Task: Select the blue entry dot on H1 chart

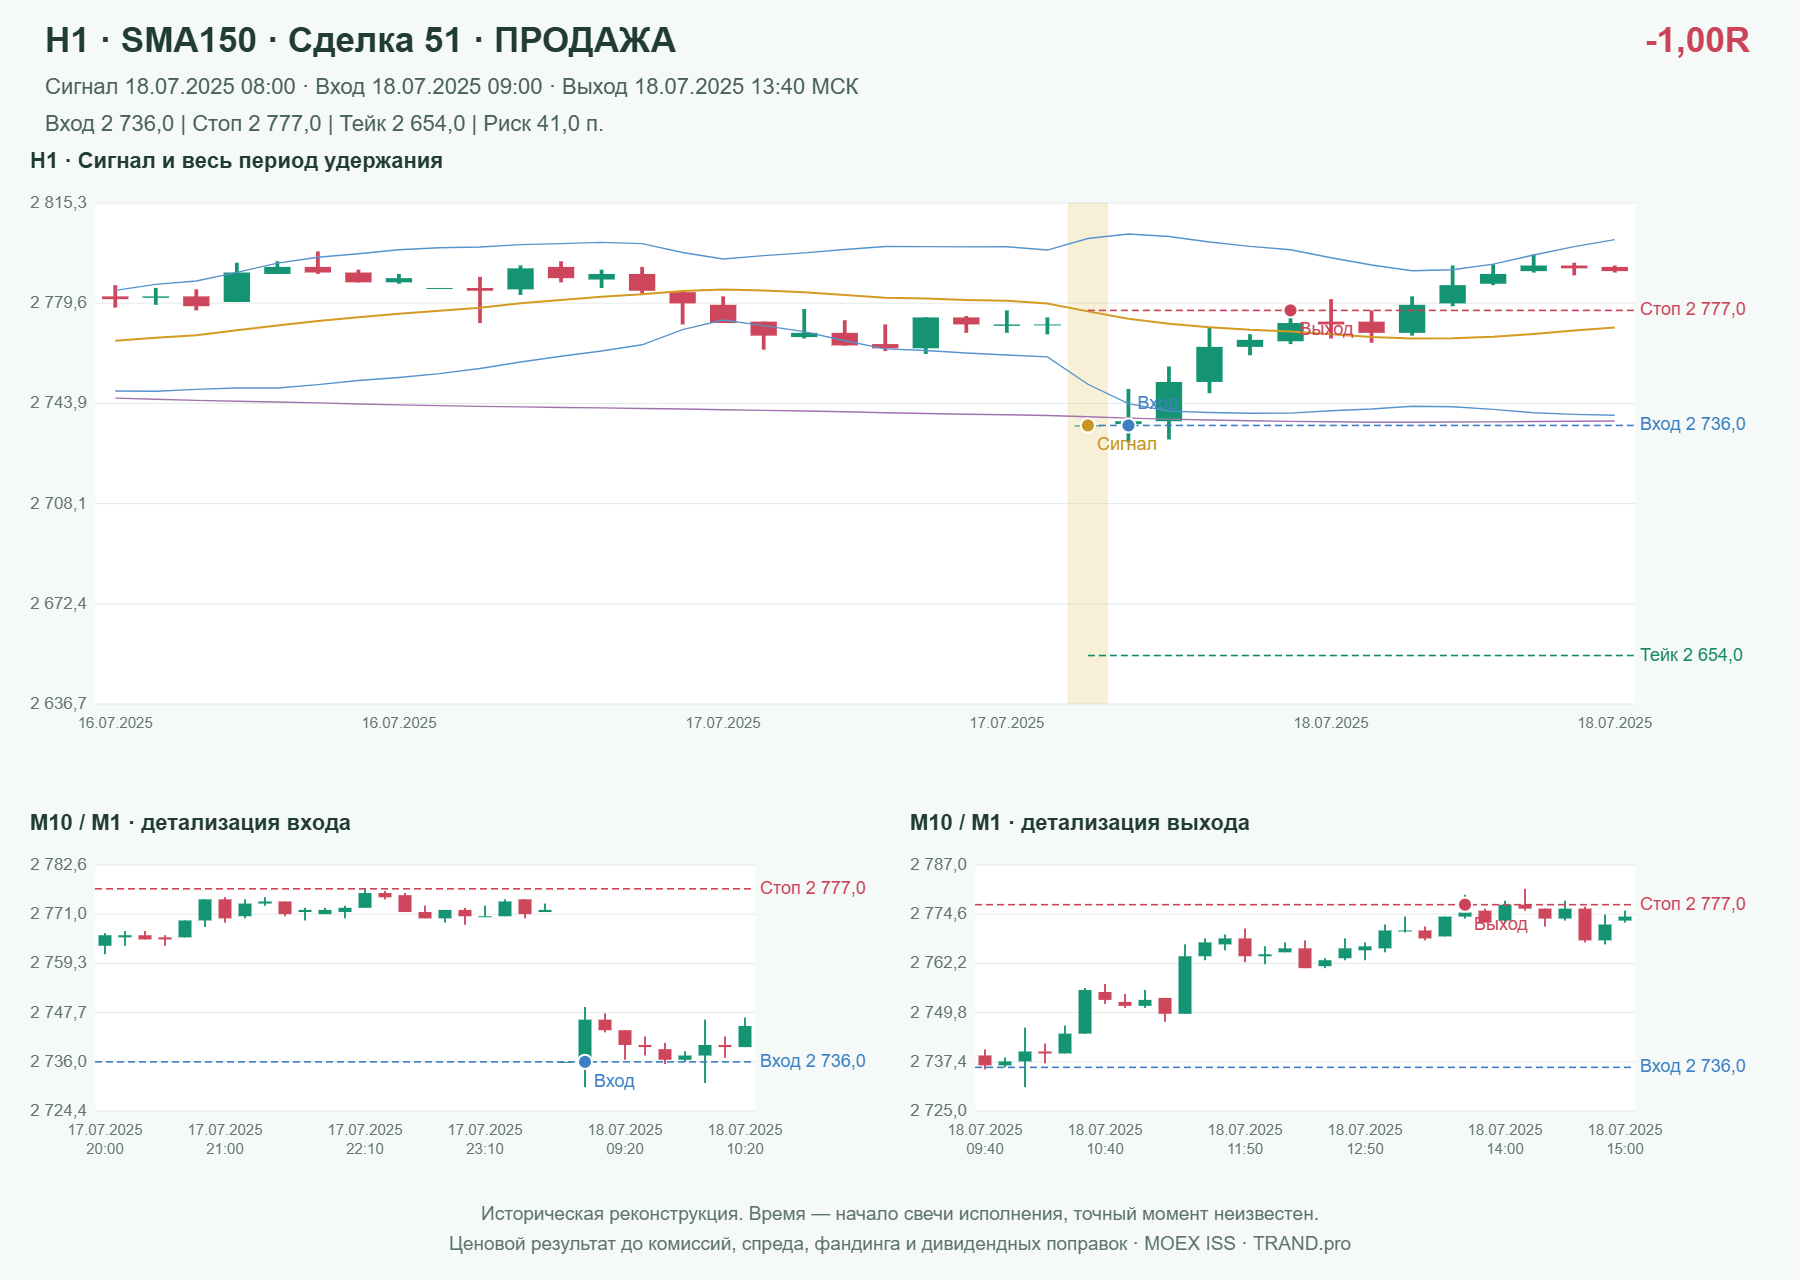Action: coord(1129,425)
